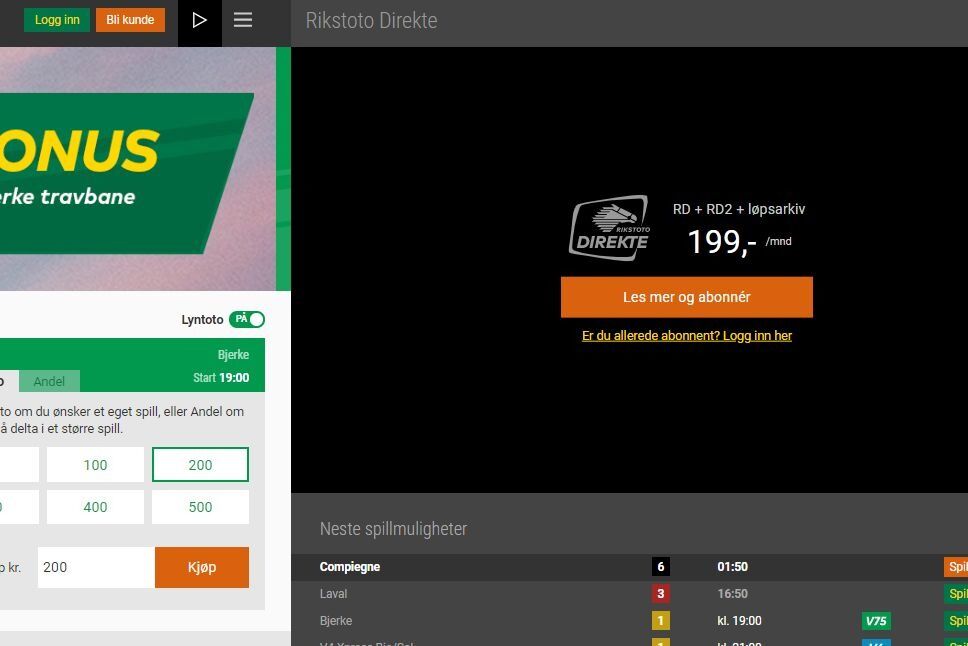Switch to the Andel tab
Screen dimensions: 968x646
(49, 381)
